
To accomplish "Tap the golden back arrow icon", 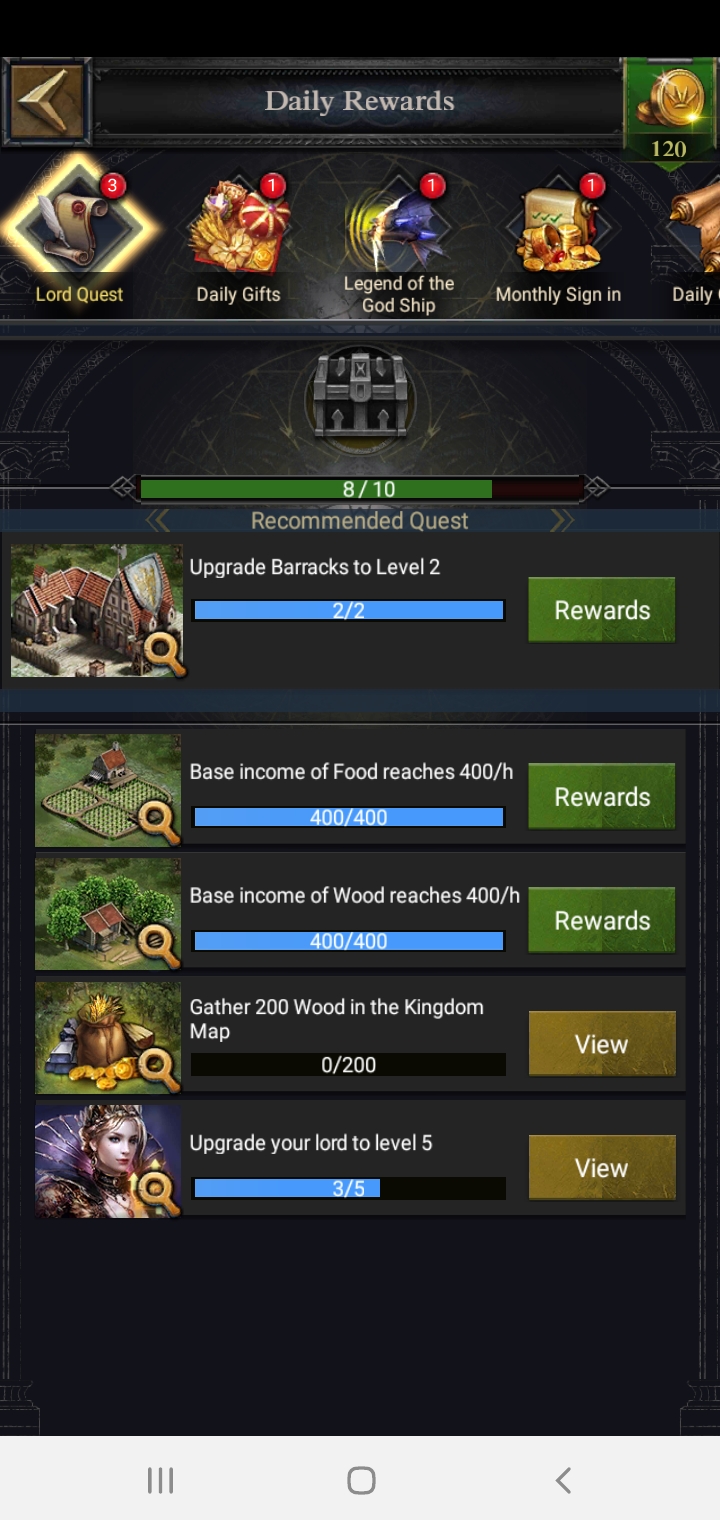I will [47, 102].
